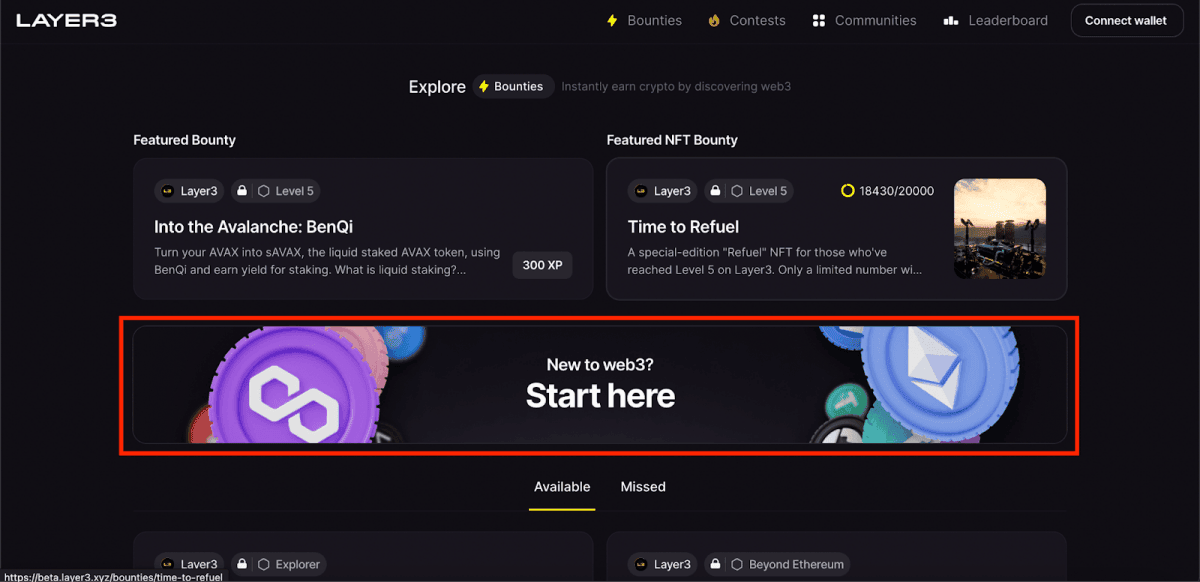1200x582 pixels.
Task: Click the lightning bolt Bounties icon in navbar
Action: pos(613,20)
